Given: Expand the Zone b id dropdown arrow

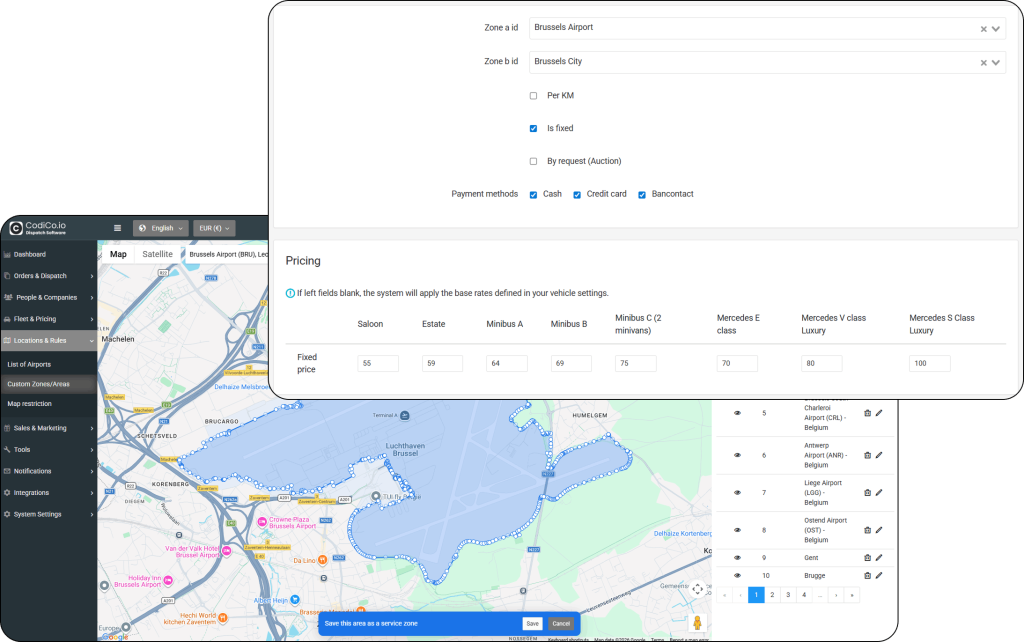Looking at the screenshot, I should 996,63.
